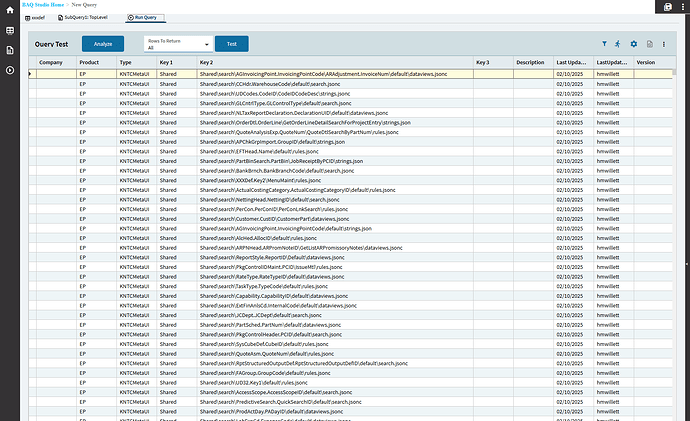This screenshot has width=690, height=421.
Task: Click the Version column header
Action: (x=653, y=62)
